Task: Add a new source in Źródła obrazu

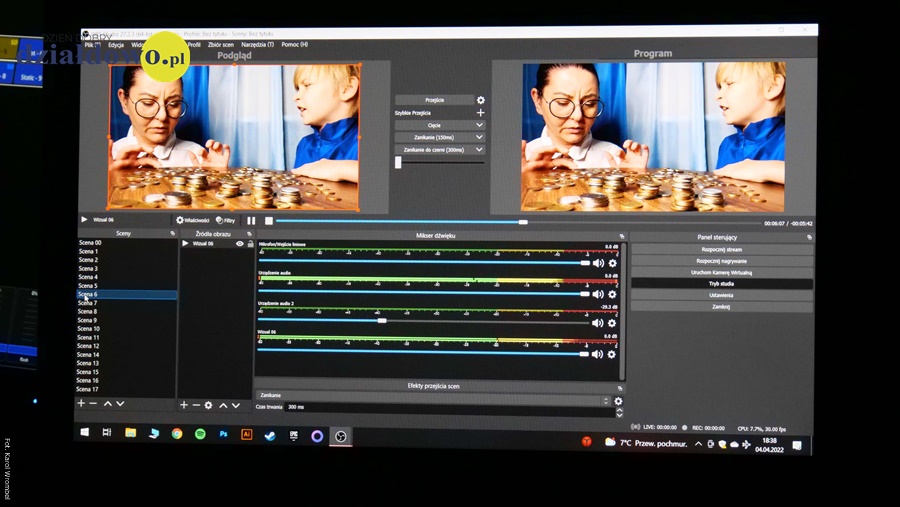Action: coord(184,405)
